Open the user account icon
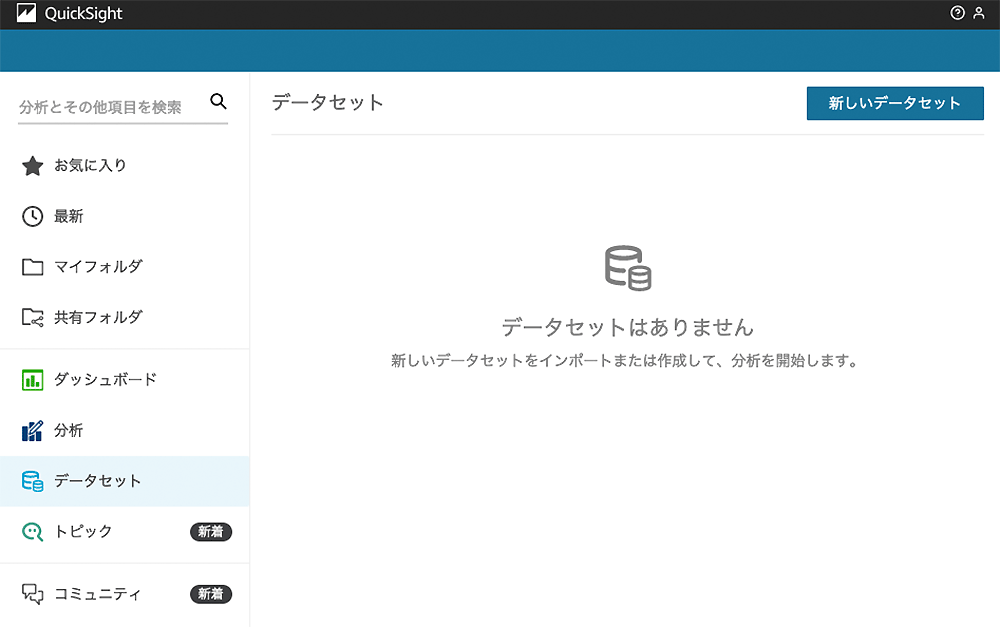This screenshot has height=627, width=1000. point(979,13)
